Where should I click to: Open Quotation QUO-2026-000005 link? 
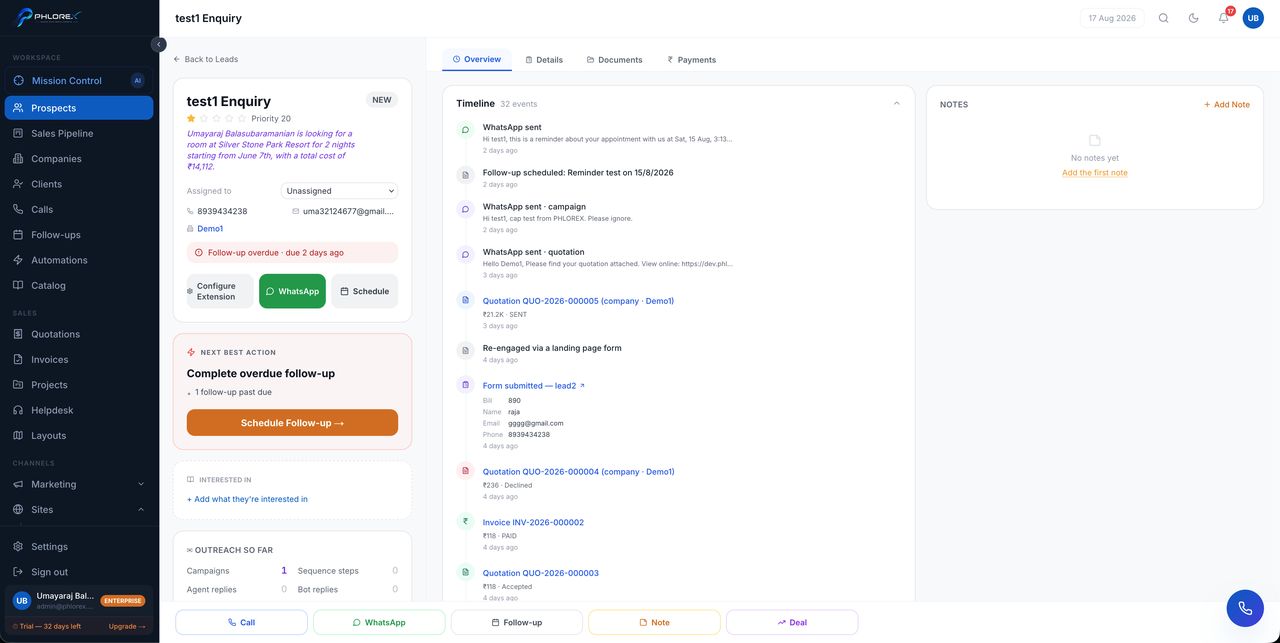[578, 301]
